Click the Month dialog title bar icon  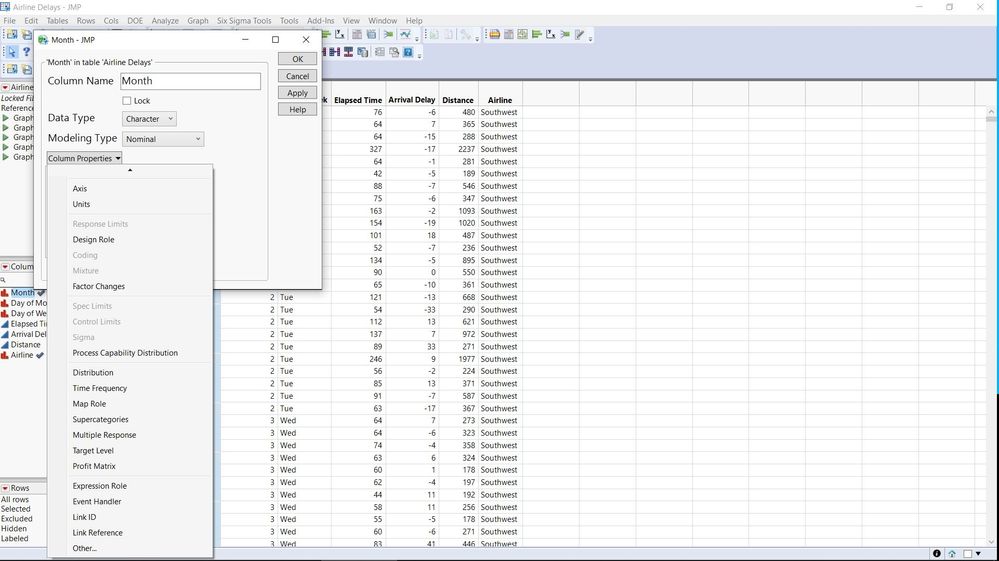point(43,40)
